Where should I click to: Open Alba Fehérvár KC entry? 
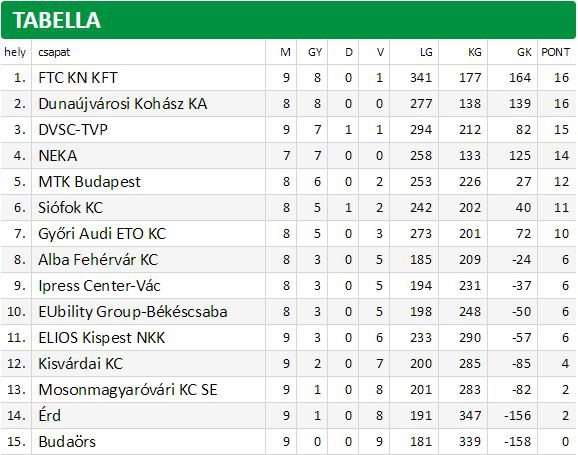point(98,260)
